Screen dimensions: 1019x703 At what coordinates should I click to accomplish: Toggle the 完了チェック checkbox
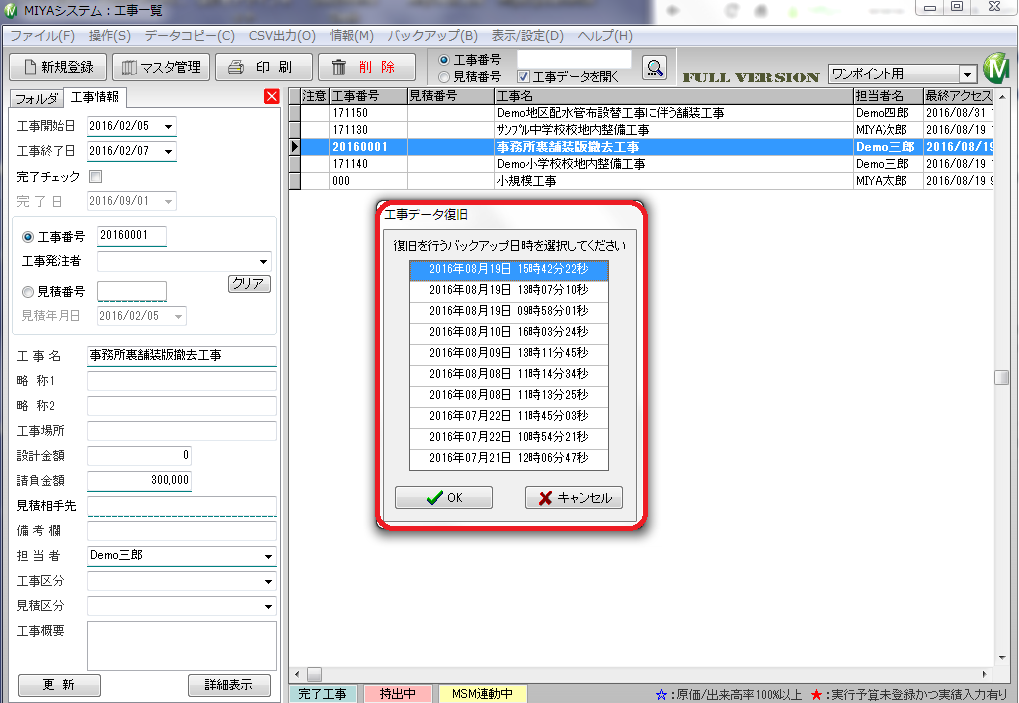(x=96, y=176)
